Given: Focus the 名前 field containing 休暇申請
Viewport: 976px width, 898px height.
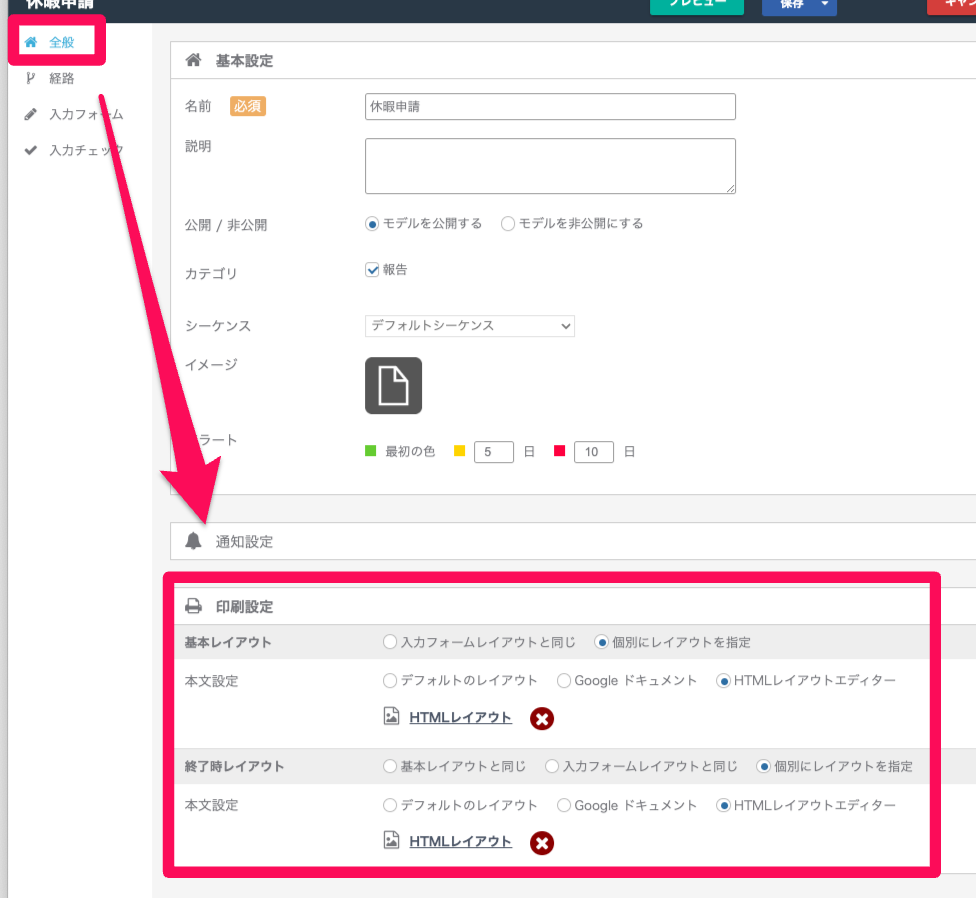Looking at the screenshot, I should tap(550, 106).
